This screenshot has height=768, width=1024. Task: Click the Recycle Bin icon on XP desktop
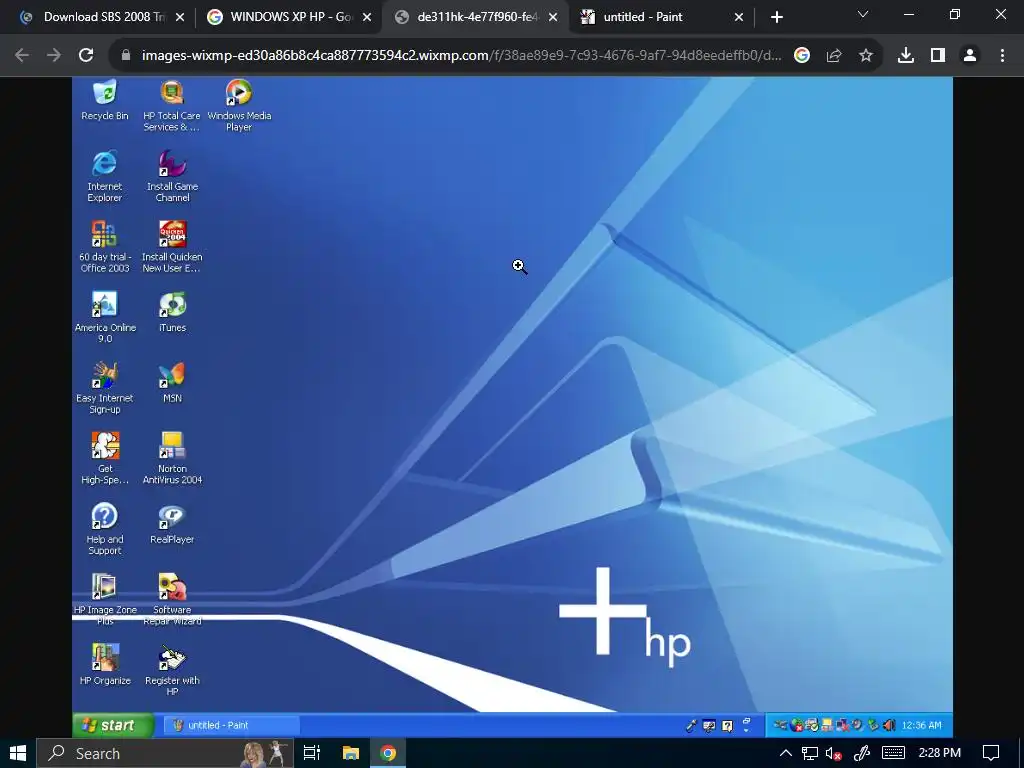(104, 100)
